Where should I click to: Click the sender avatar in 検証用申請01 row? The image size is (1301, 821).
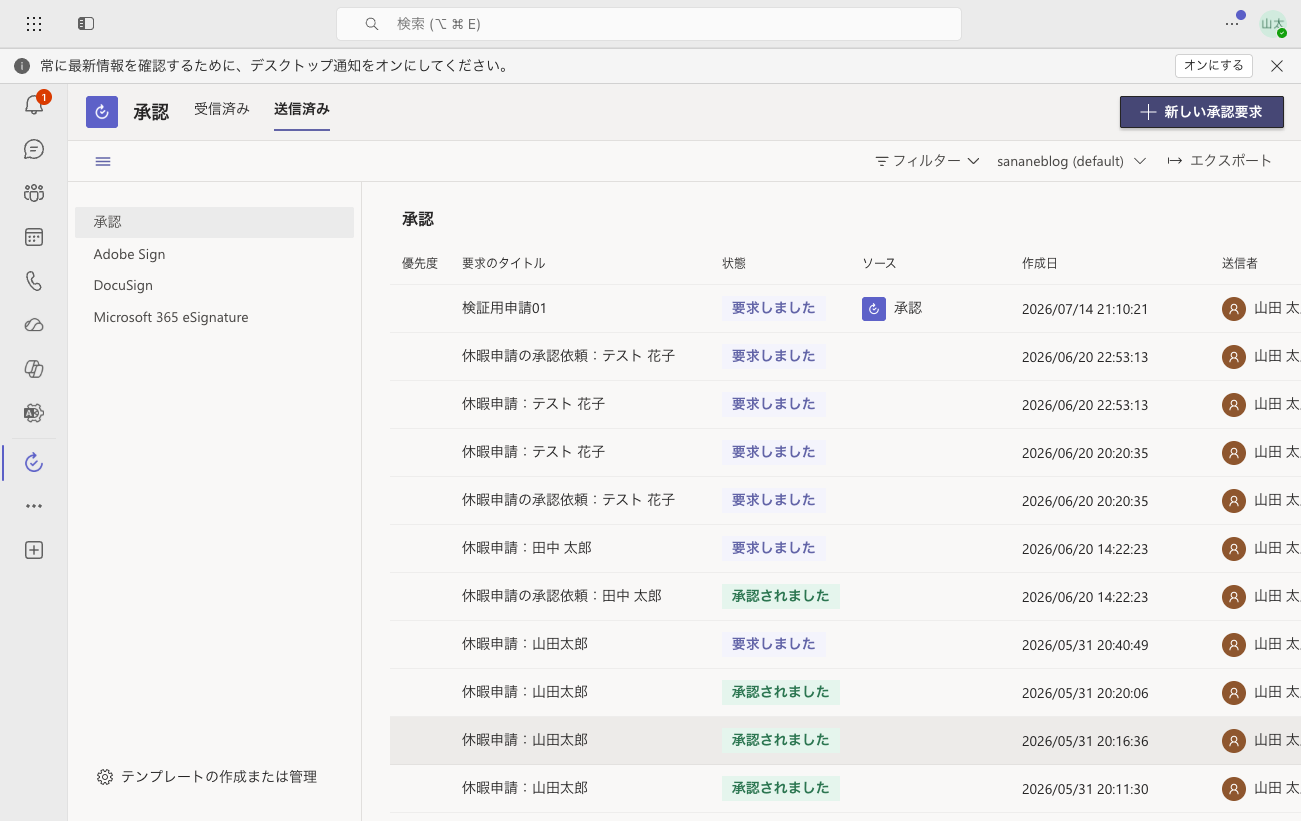click(x=1234, y=309)
